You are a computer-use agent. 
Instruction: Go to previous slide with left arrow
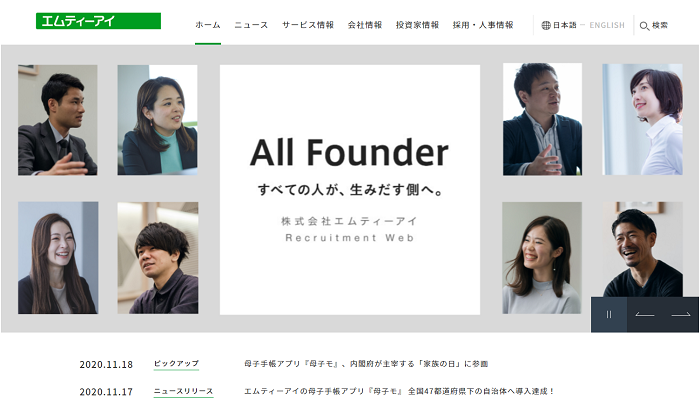click(x=645, y=315)
